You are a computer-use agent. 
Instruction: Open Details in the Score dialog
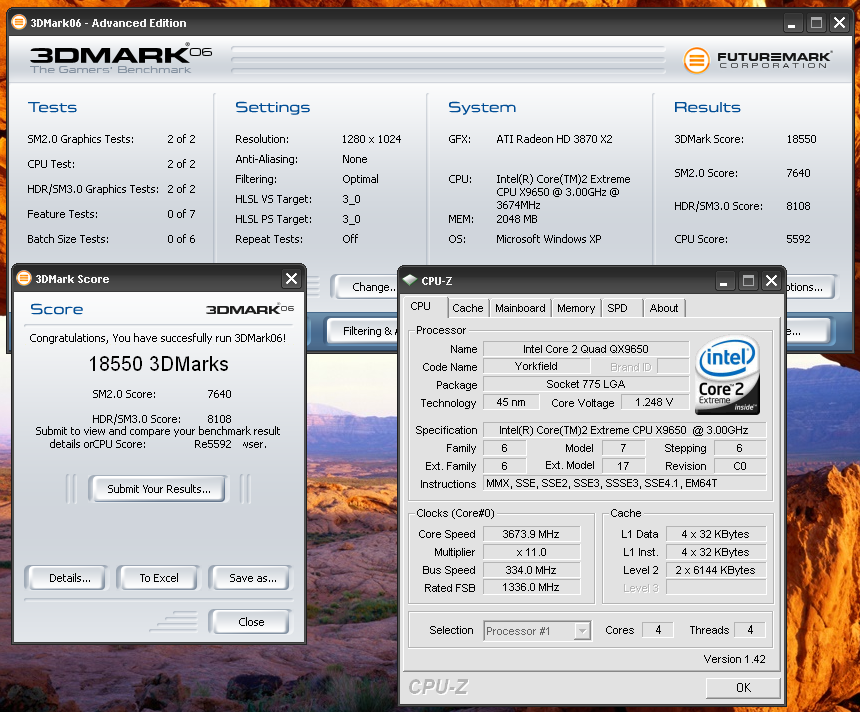[70, 578]
